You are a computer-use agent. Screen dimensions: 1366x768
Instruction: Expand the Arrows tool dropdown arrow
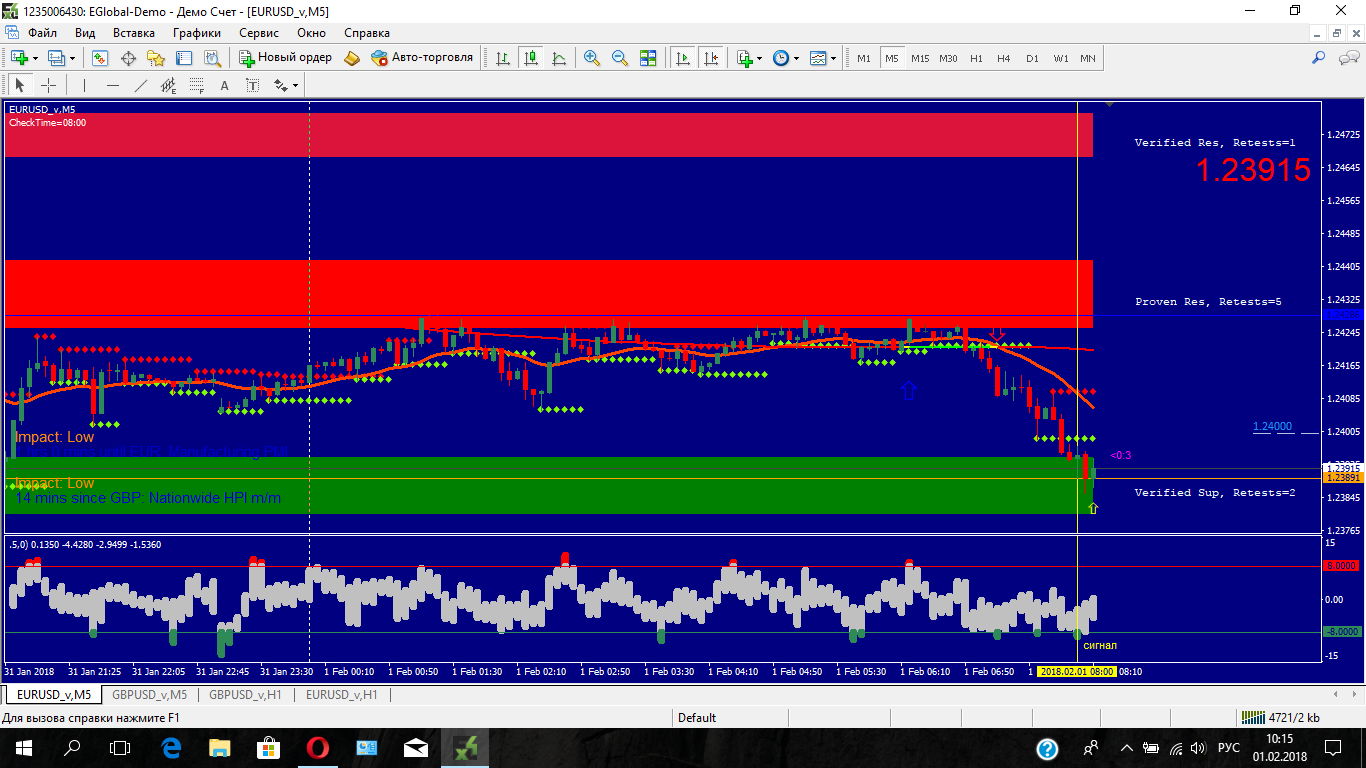pyautogui.click(x=296, y=85)
